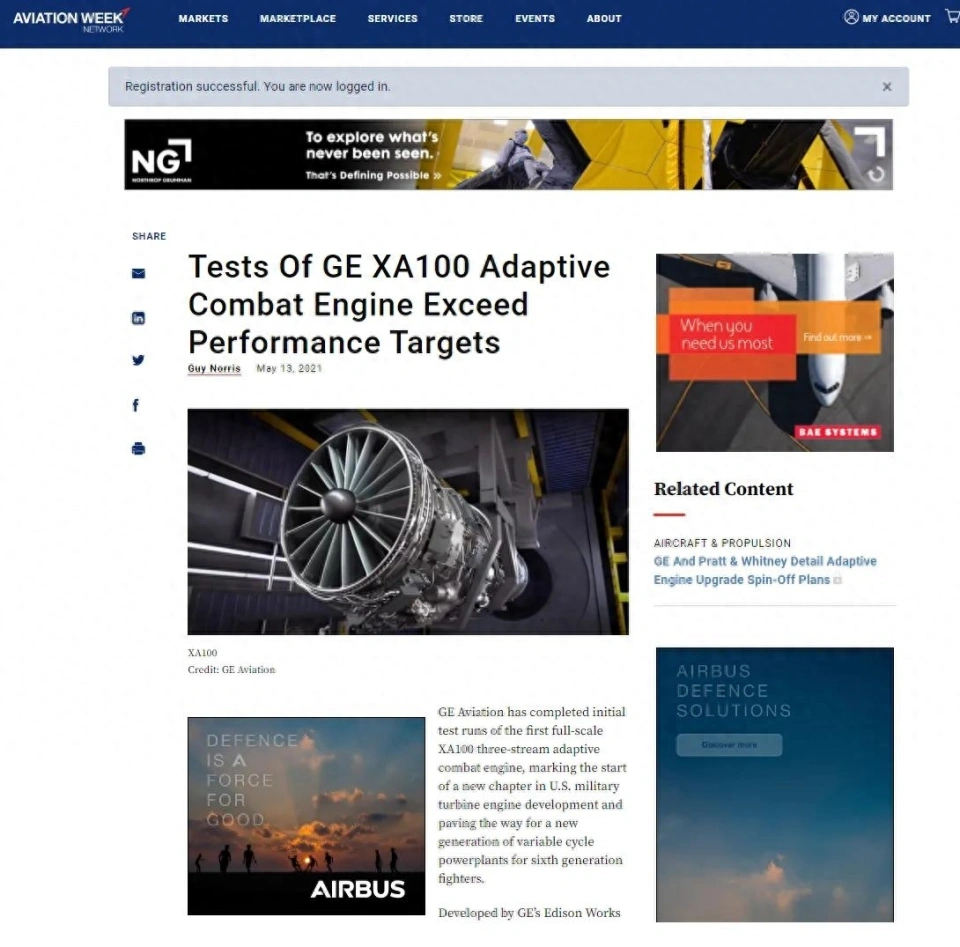960x947 pixels.
Task: Dismiss the registration successful message
Action: (x=887, y=87)
